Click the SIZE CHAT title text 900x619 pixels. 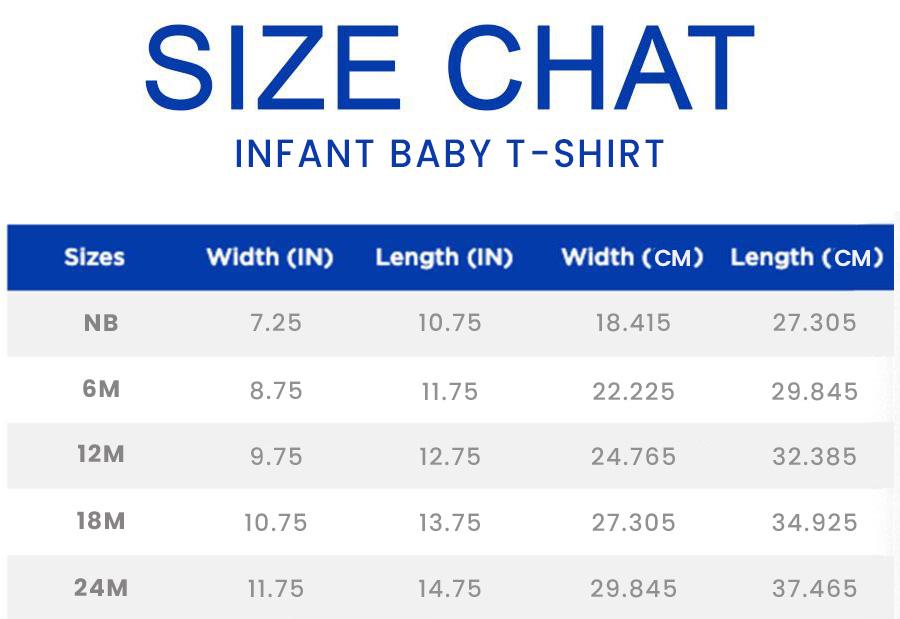pos(449,68)
